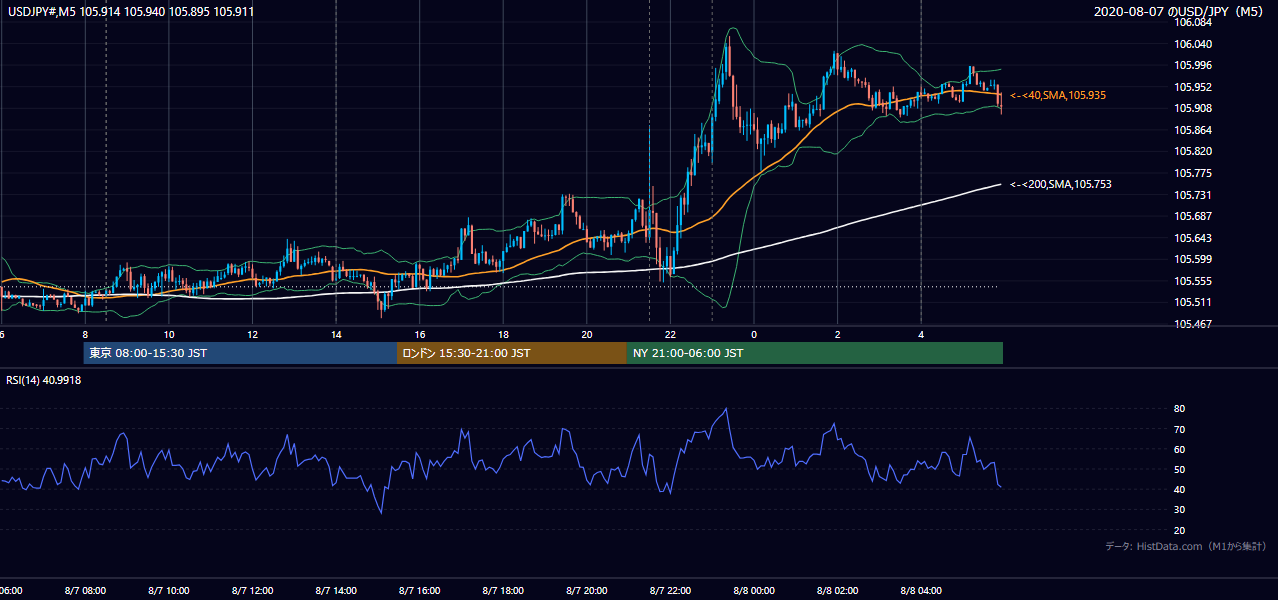Click the 105.687 price axis label
Image resolution: width=1278 pixels, height=600 pixels.
pos(1193,216)
